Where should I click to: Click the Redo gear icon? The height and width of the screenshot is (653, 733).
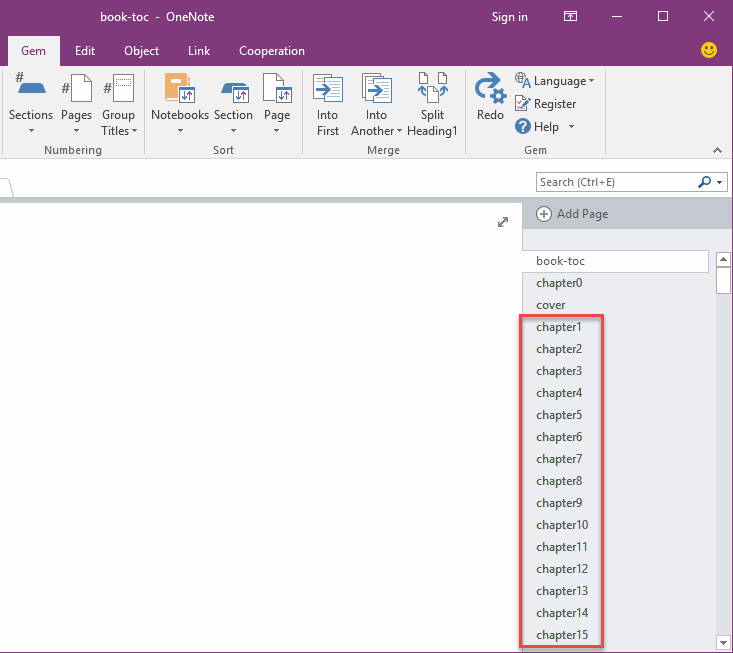[490, 88]
